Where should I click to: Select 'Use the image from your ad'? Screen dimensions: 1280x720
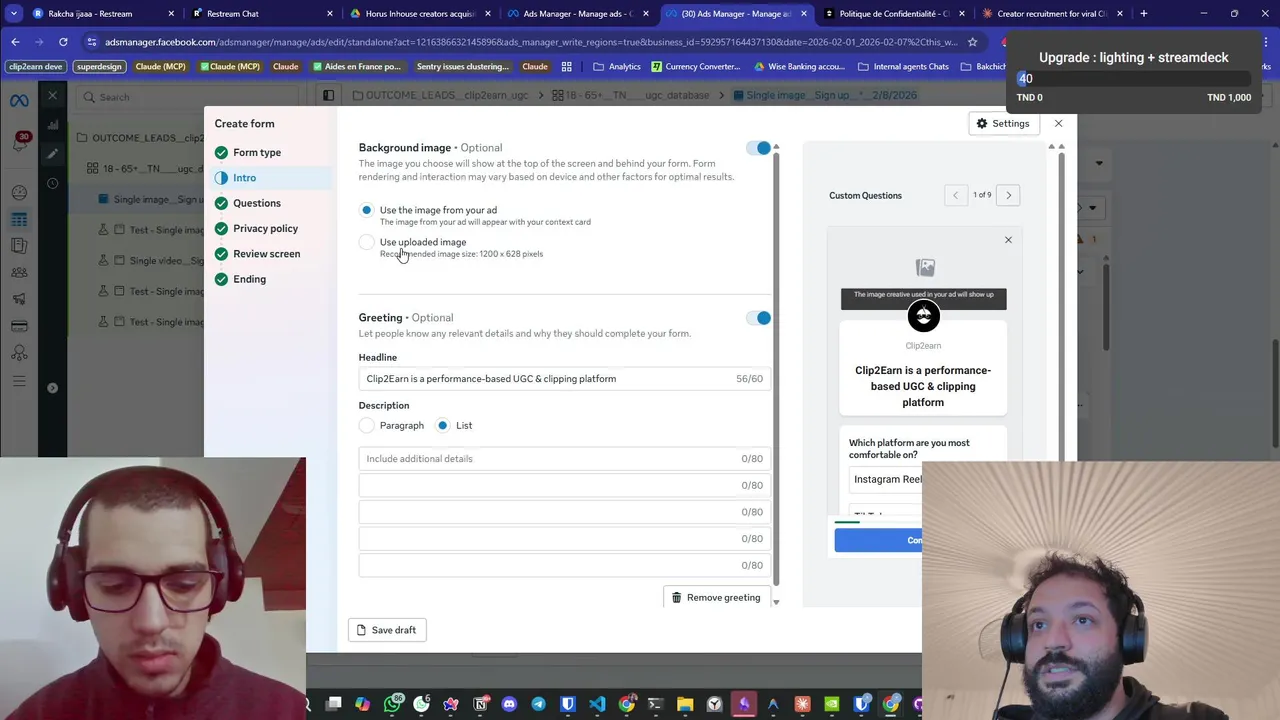[367, 210]
